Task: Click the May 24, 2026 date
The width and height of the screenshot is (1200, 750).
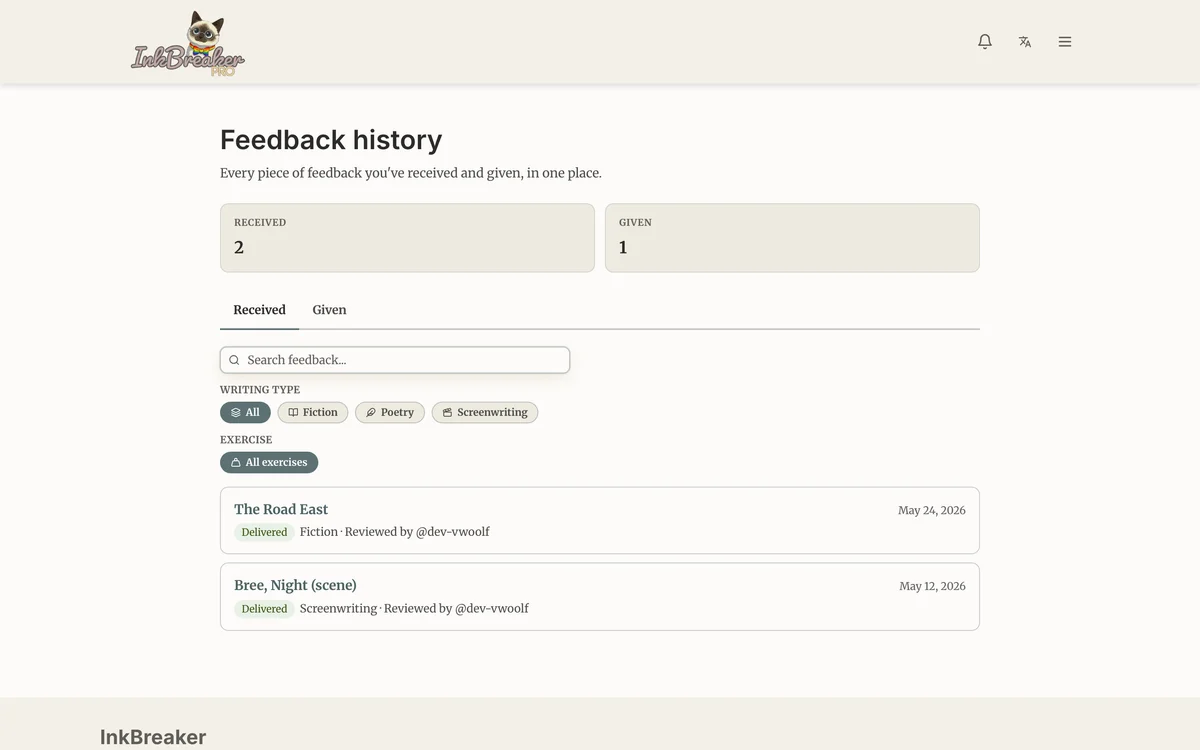Action: (x=932, y=510)
